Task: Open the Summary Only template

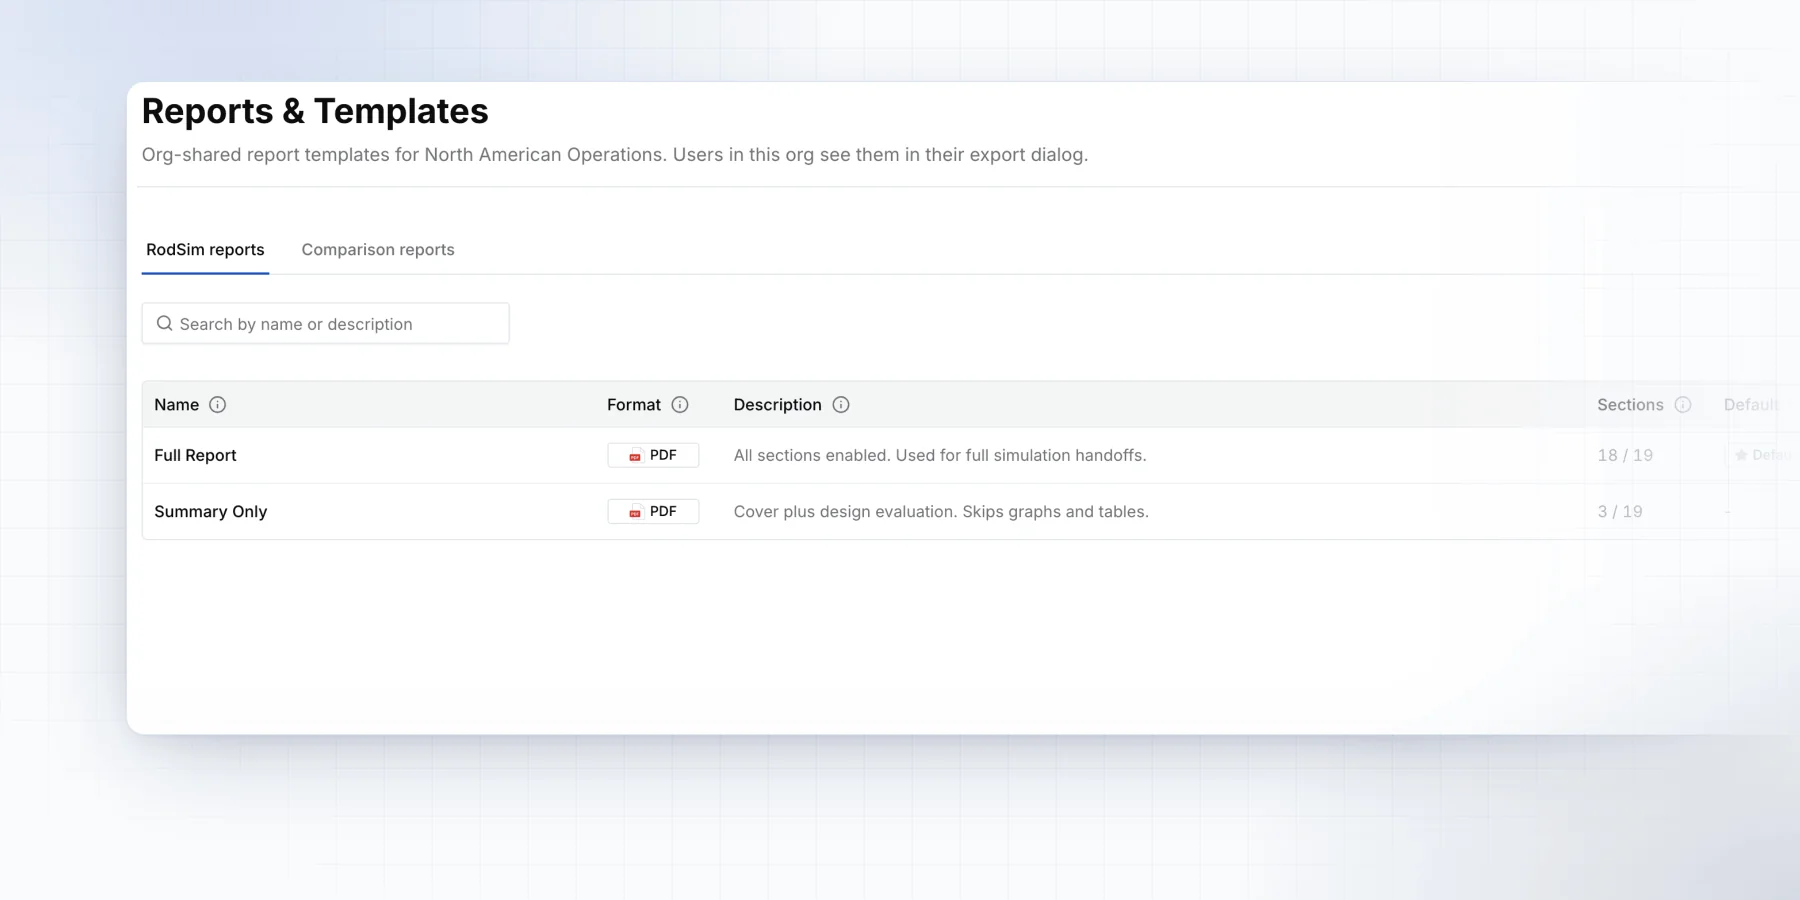Action: tap(210, 511)
